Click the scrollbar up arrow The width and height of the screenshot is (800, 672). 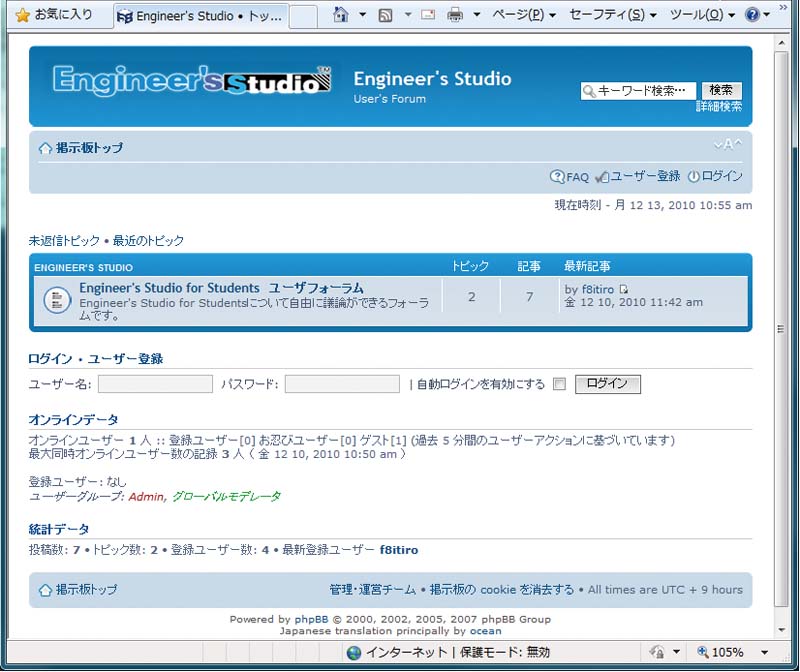tap(782, 43)
